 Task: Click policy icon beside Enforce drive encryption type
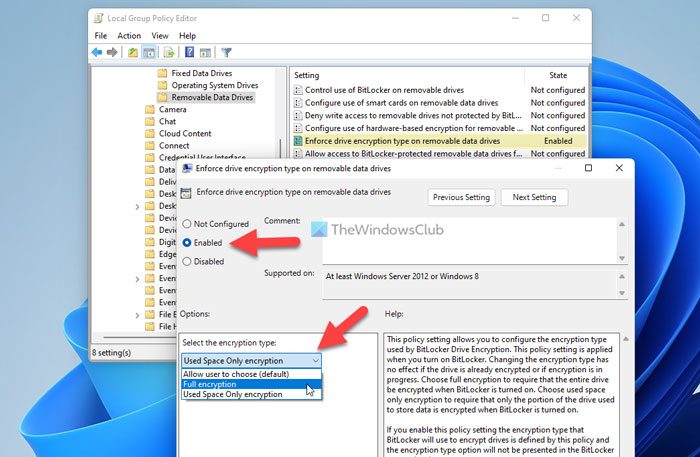[298, 141]
